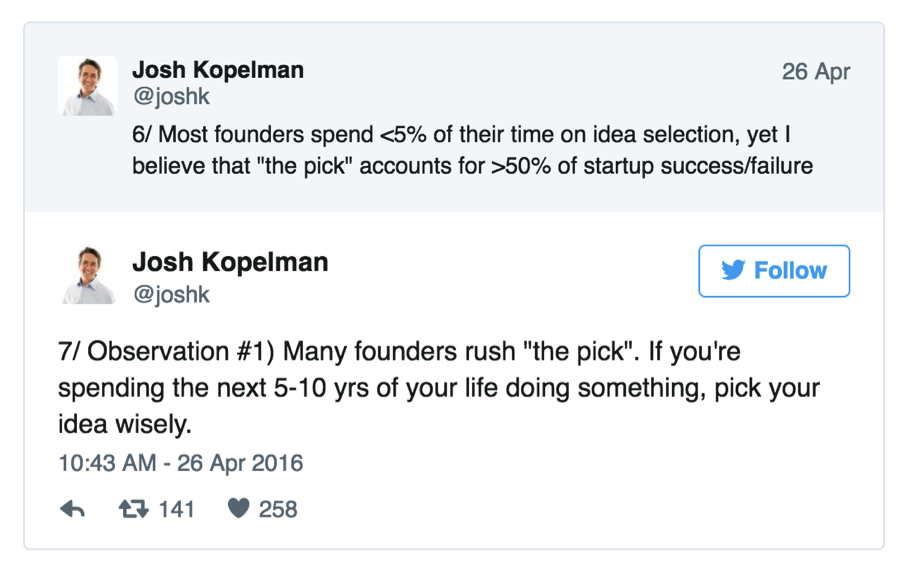Viewport: 900px width, 562px height.
Task: Retweet using the retweet arrows icon
Action: pyautogui.click(x=132, y=509)
